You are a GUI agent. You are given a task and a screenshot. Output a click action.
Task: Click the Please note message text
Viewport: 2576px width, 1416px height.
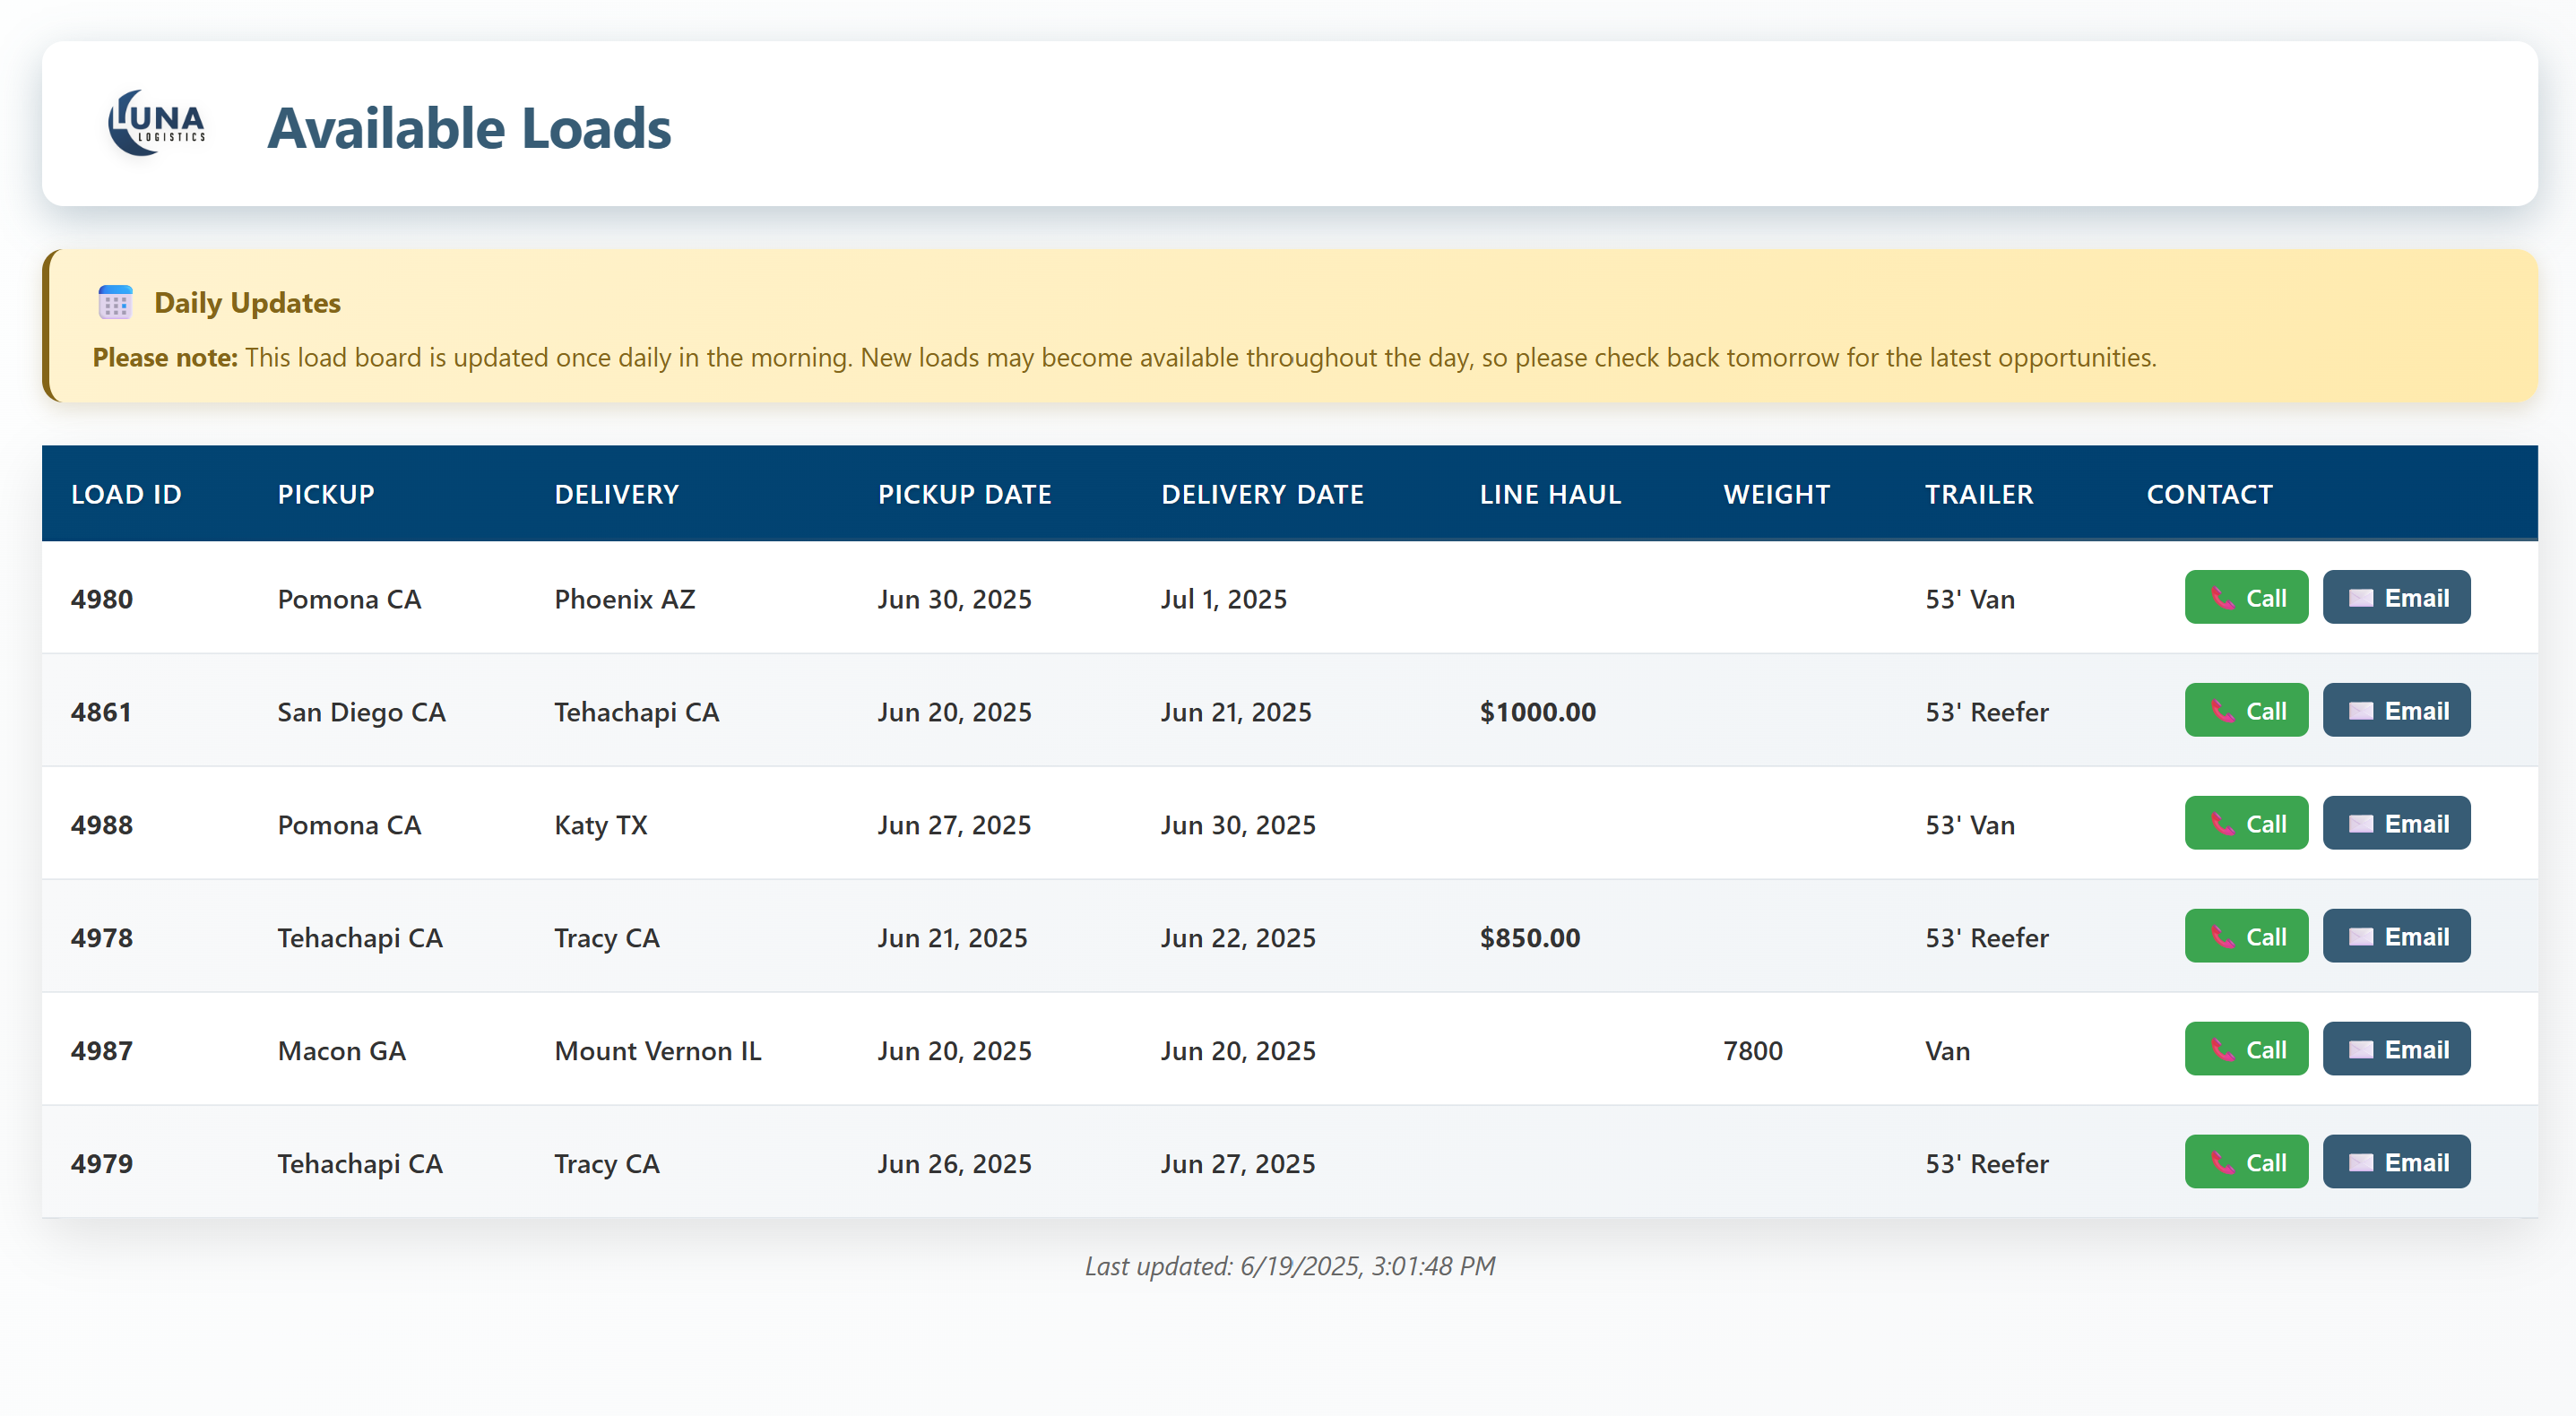[1124, 358]
